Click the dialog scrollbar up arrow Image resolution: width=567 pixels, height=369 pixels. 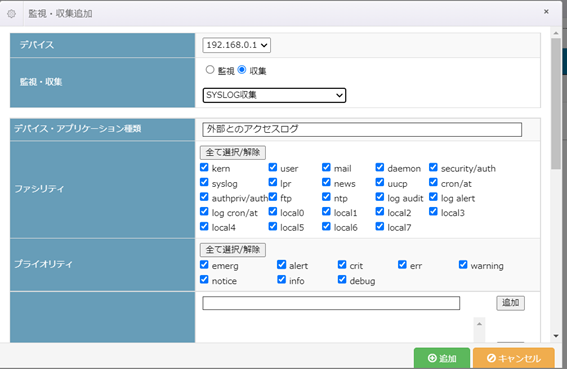coord(556,33)
